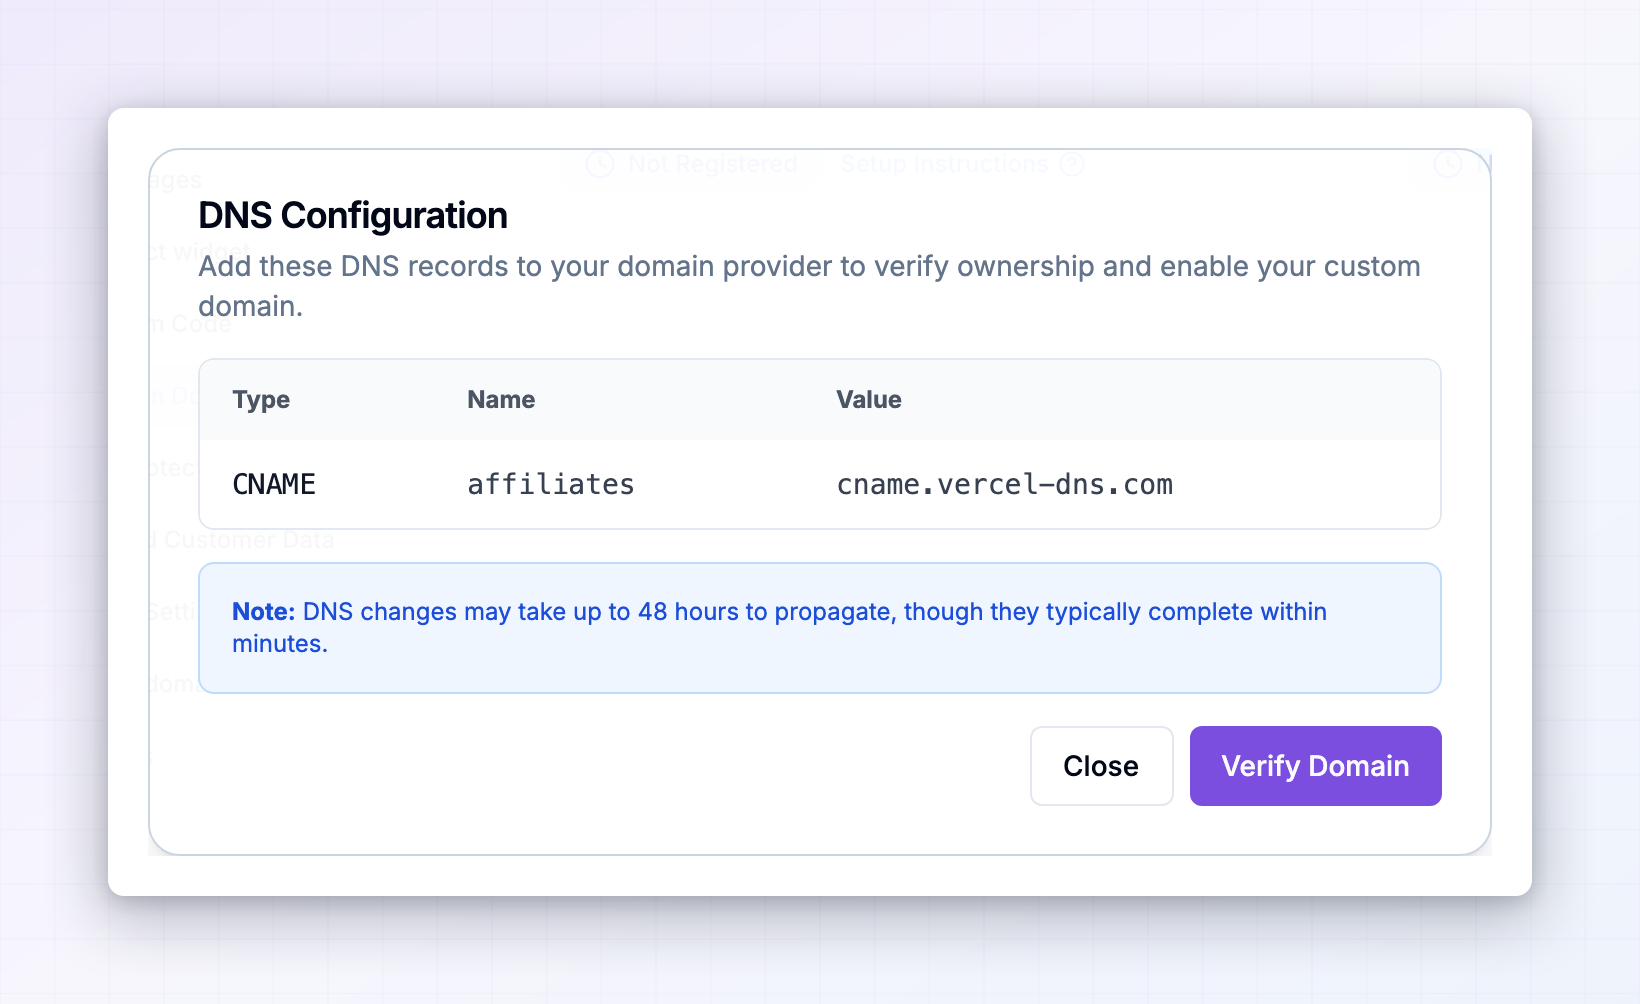Click the faded Not Registered status label

coord(712,164)
